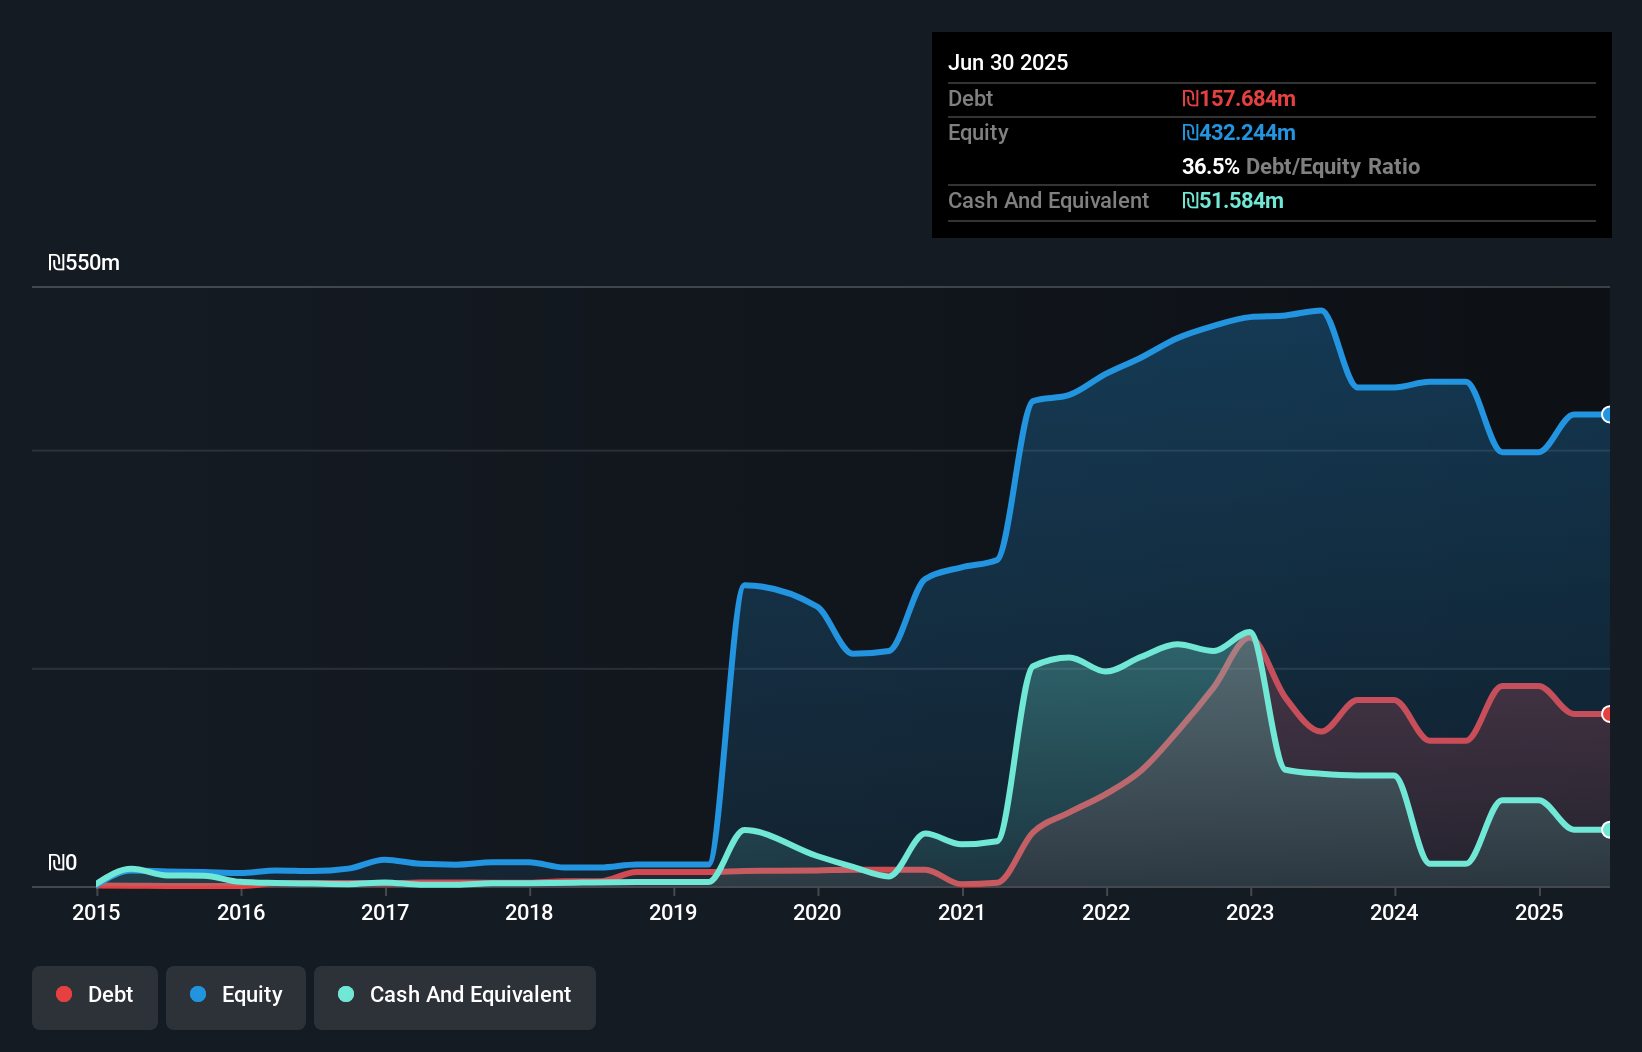Select the teal Cash endpoint marker on chart
Viewport: 1642px width, 1052px height.
coord(1608,830)
